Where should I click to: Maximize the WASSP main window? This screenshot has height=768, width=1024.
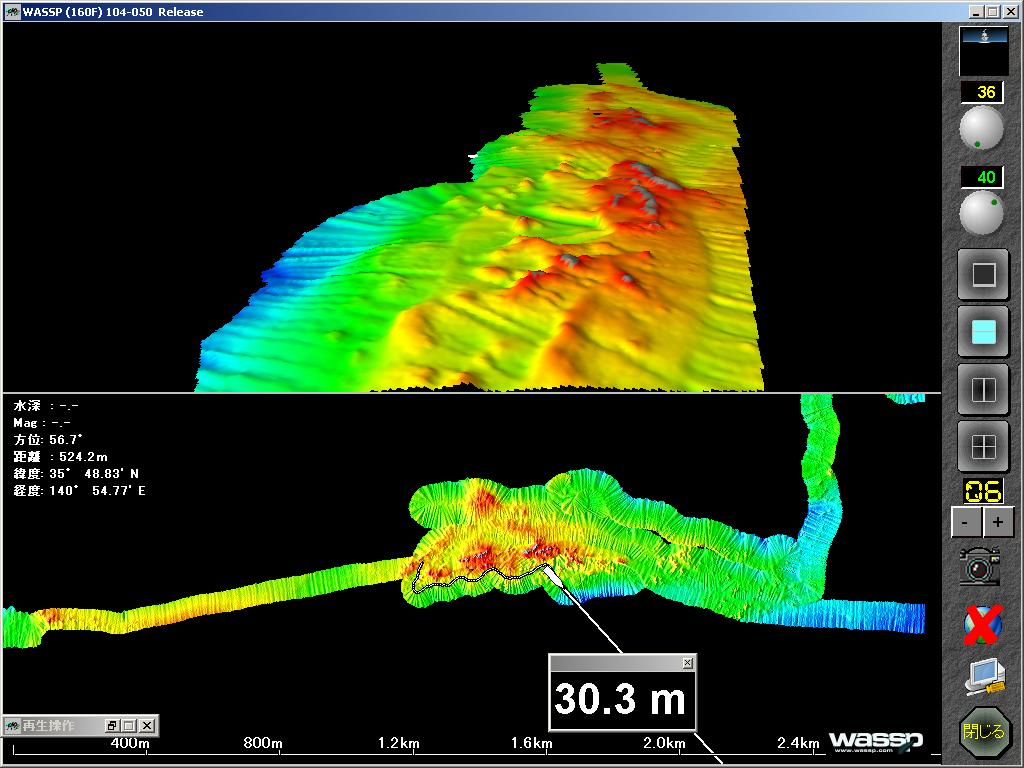point(993,12)
